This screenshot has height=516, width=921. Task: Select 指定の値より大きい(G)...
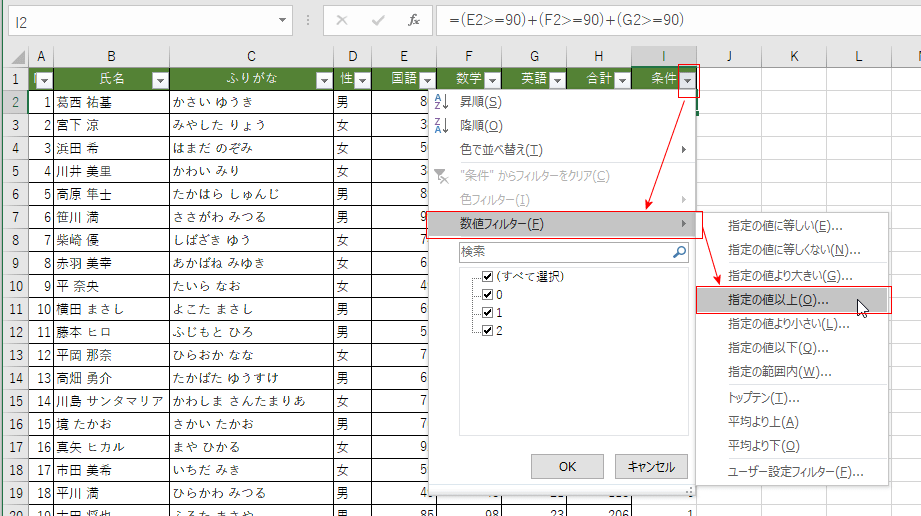tap(792, 276)
